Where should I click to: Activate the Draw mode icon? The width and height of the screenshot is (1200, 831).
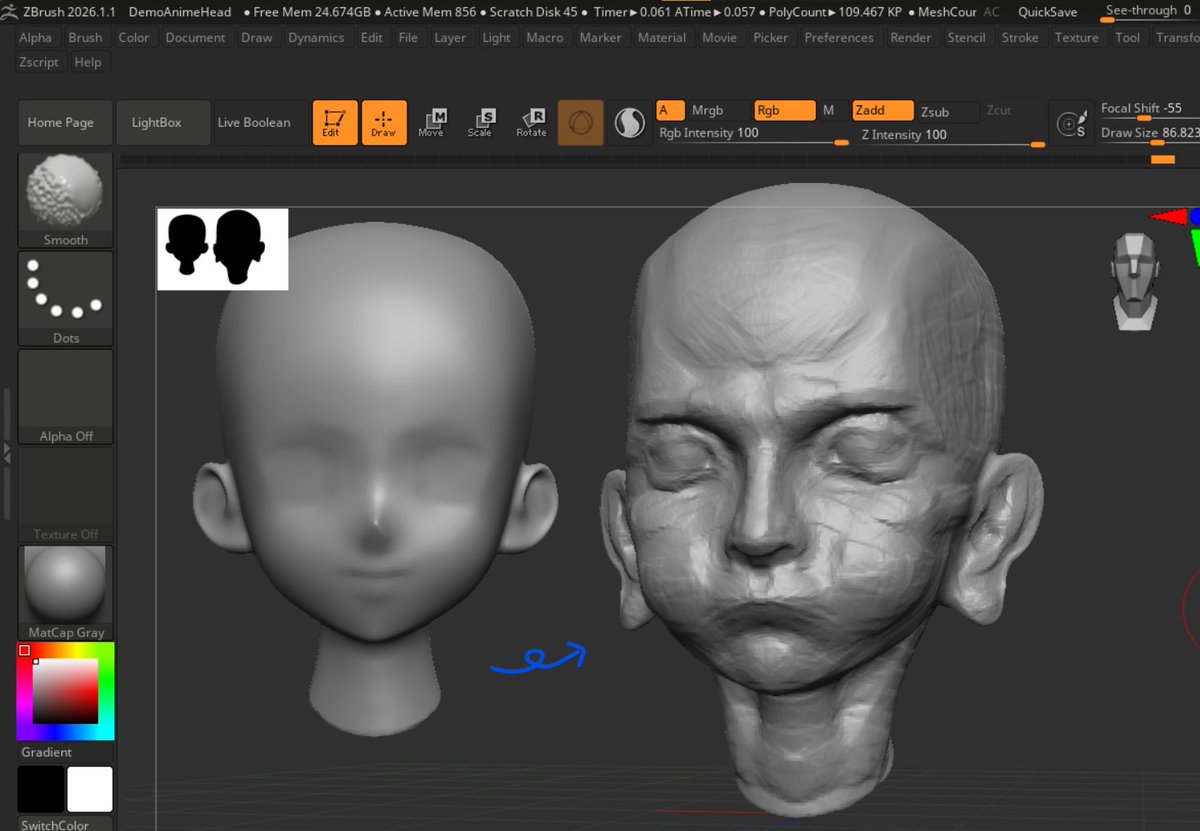(384, 123)
